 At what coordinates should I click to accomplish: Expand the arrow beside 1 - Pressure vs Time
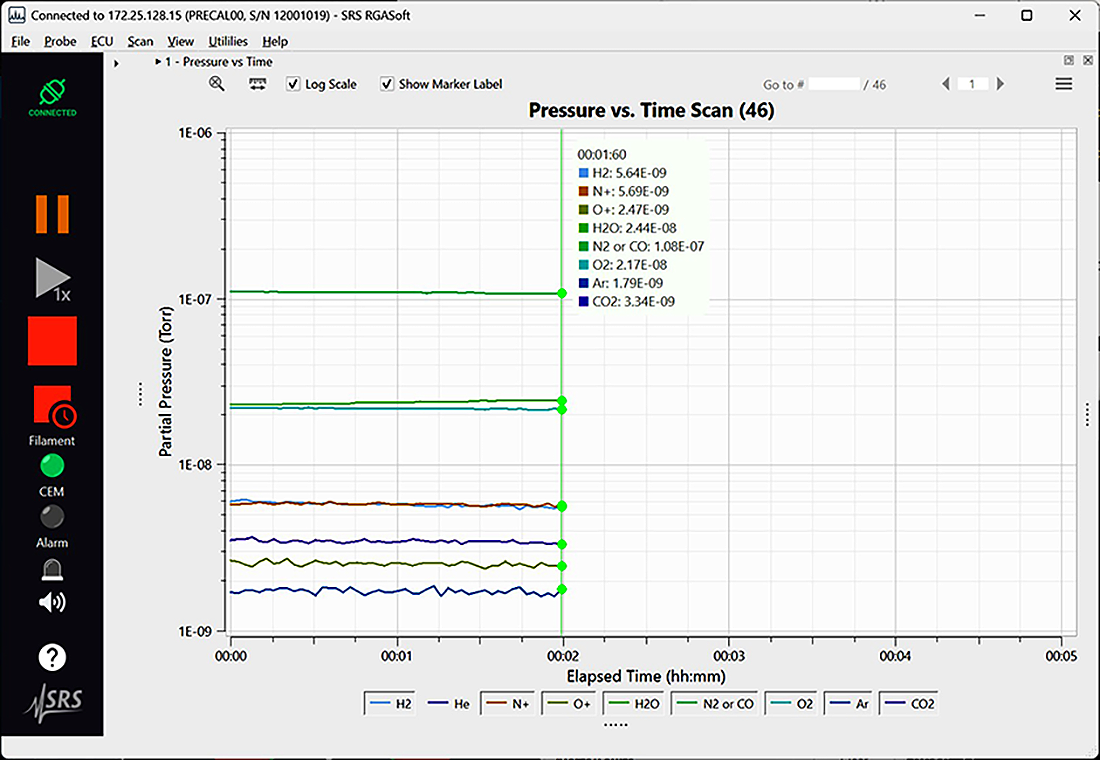tap(159, 62)
